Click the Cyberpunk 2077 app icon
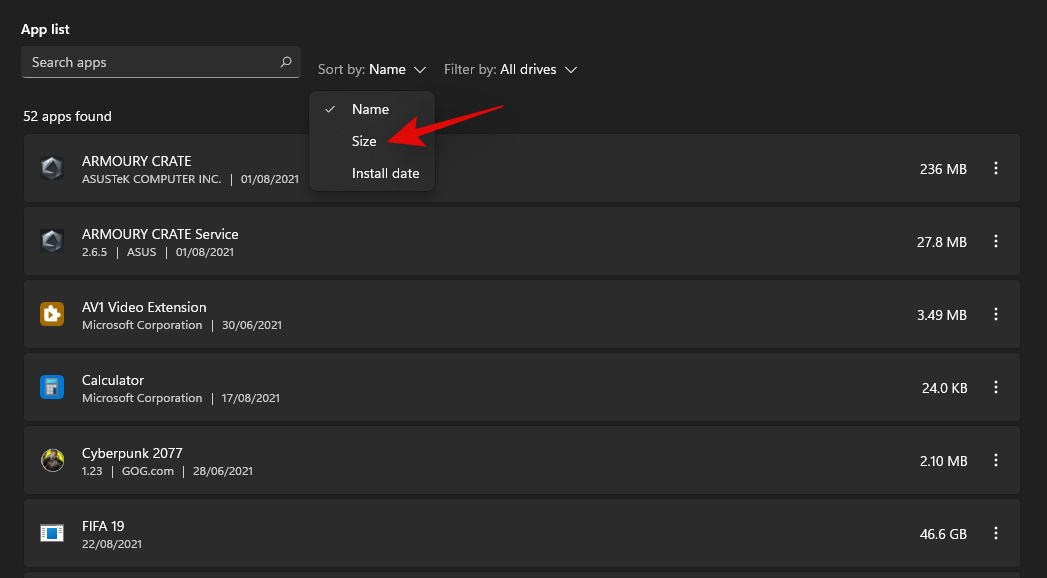The height and width of the screenshot is (578, 1047). (x=52, y=460)
